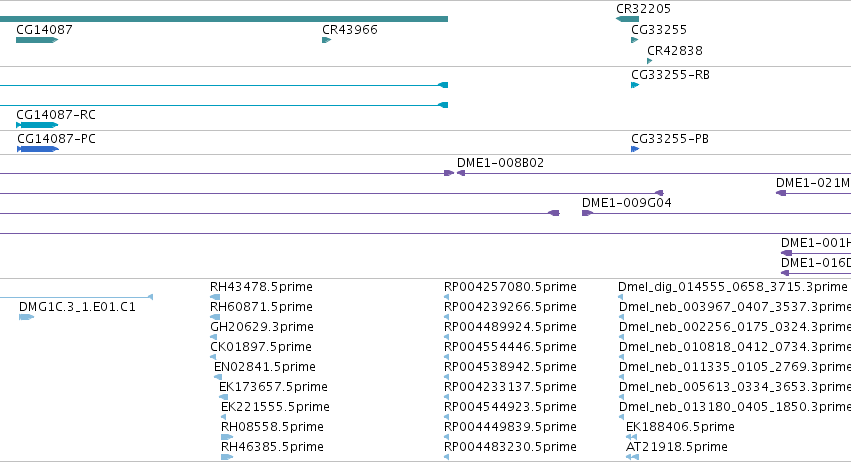The width and height of the screenshot is (851, 462).
Task: Click the CG33255-PB protein arrow
Action: pos(635,149)
